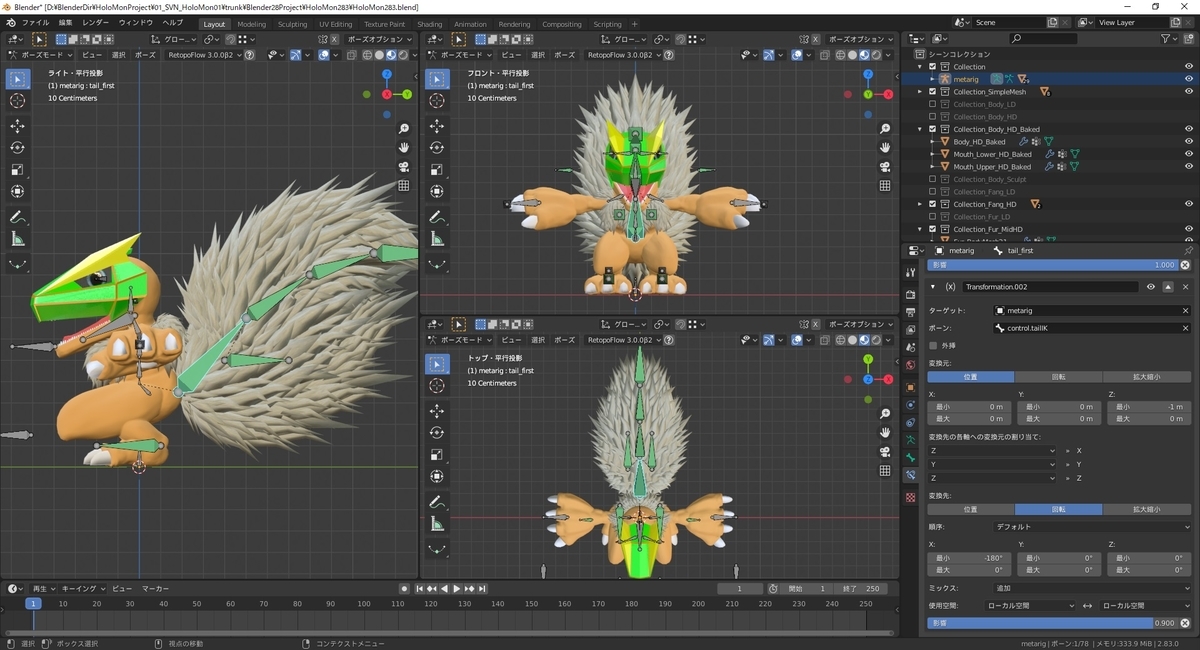Play the animation forward
The width and height of the screenshot is (1200, 650).
[x=457, y=589]
